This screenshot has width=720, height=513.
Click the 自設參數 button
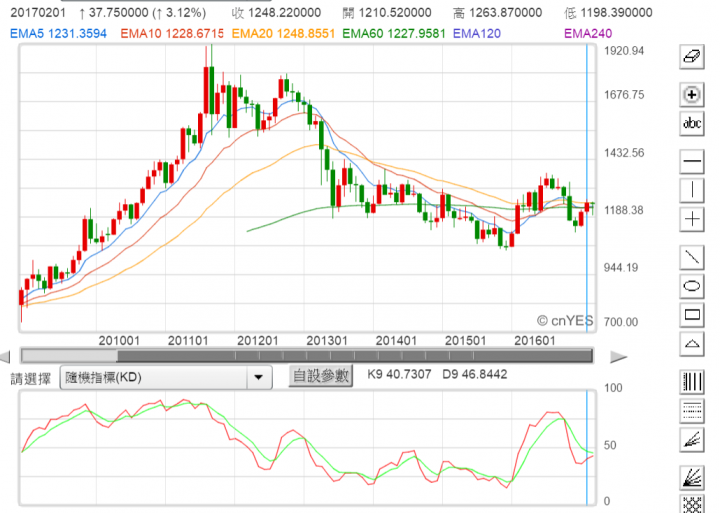pyautogui.click(x=320, y=376)
